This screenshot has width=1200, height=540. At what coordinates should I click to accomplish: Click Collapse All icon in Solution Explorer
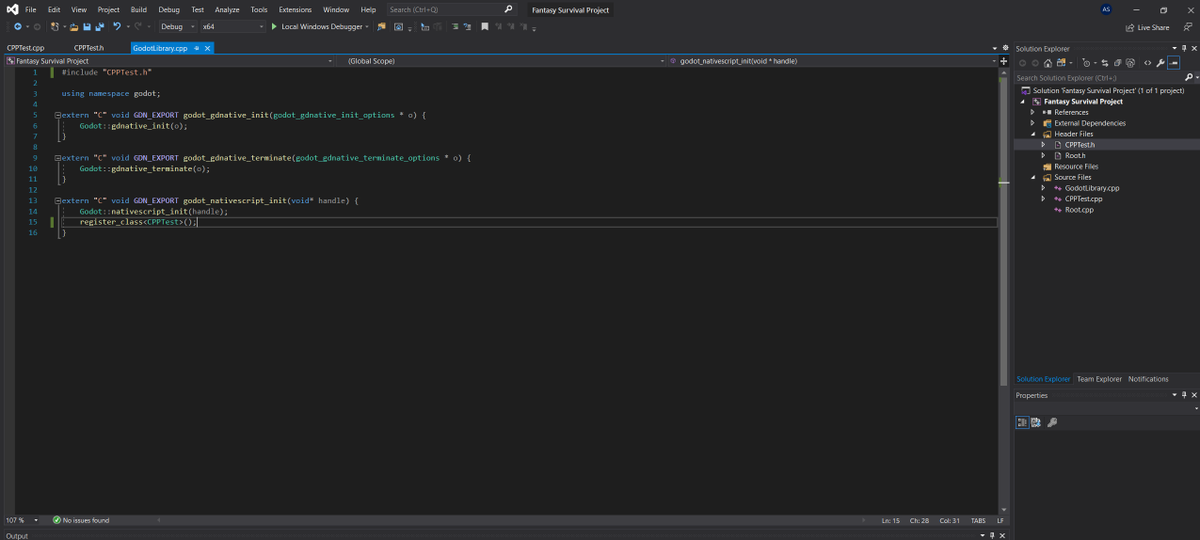pyautogui.click(x=1118, y=63)
